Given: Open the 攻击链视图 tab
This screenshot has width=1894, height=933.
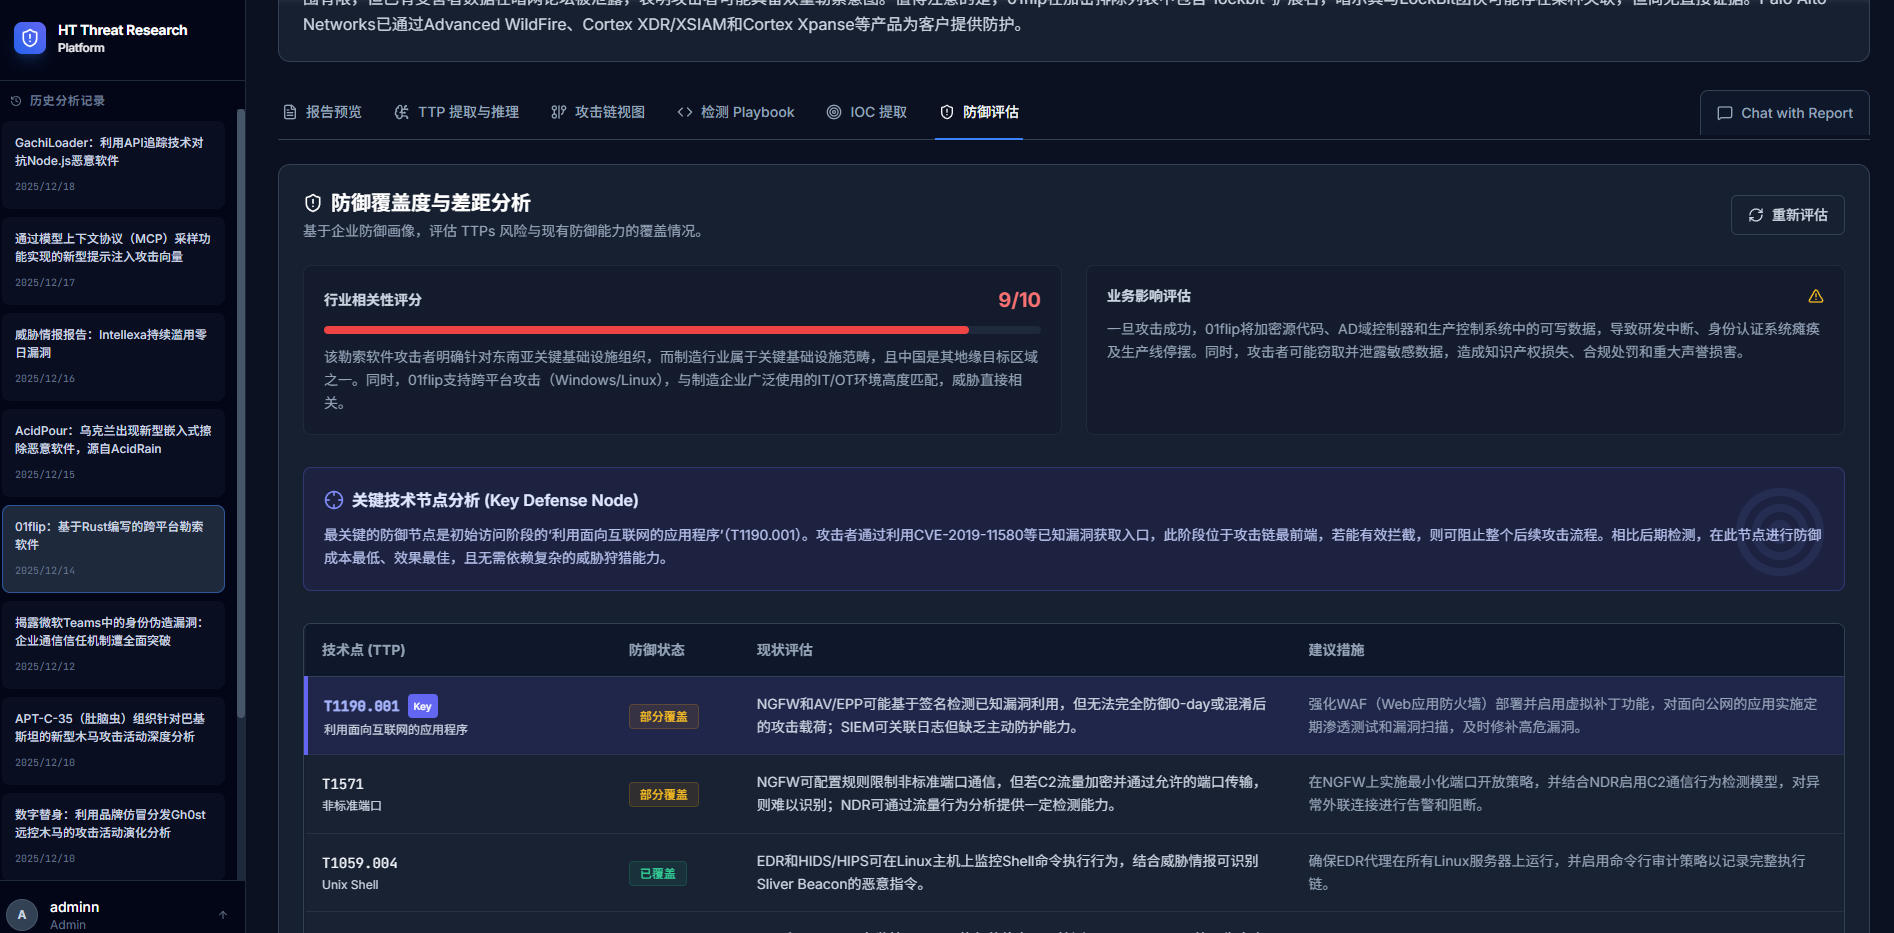Looking at the screenshot, I should pos(598,112).
